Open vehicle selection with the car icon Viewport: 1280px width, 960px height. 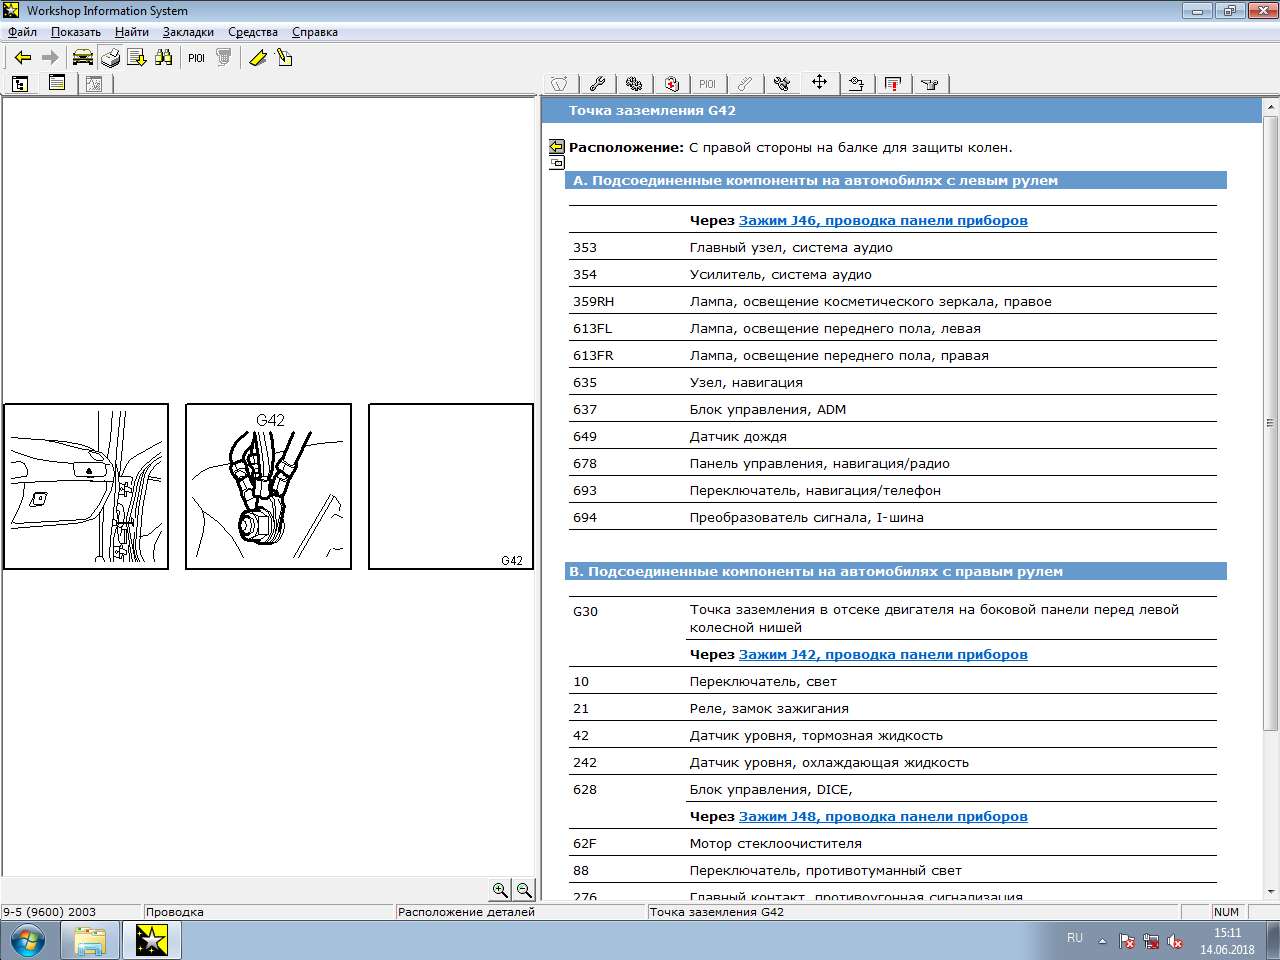(x=82, y=58)
